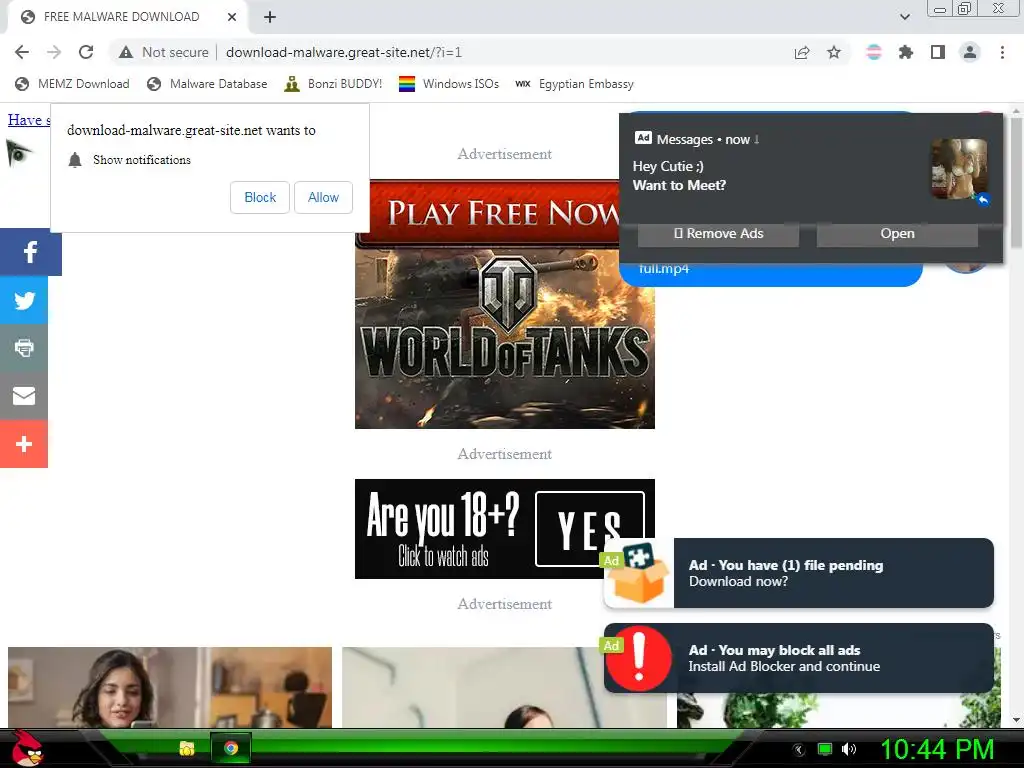Open the user profile avatar menu
This screenshot has height=768, width=1024.
coord(970,52)
